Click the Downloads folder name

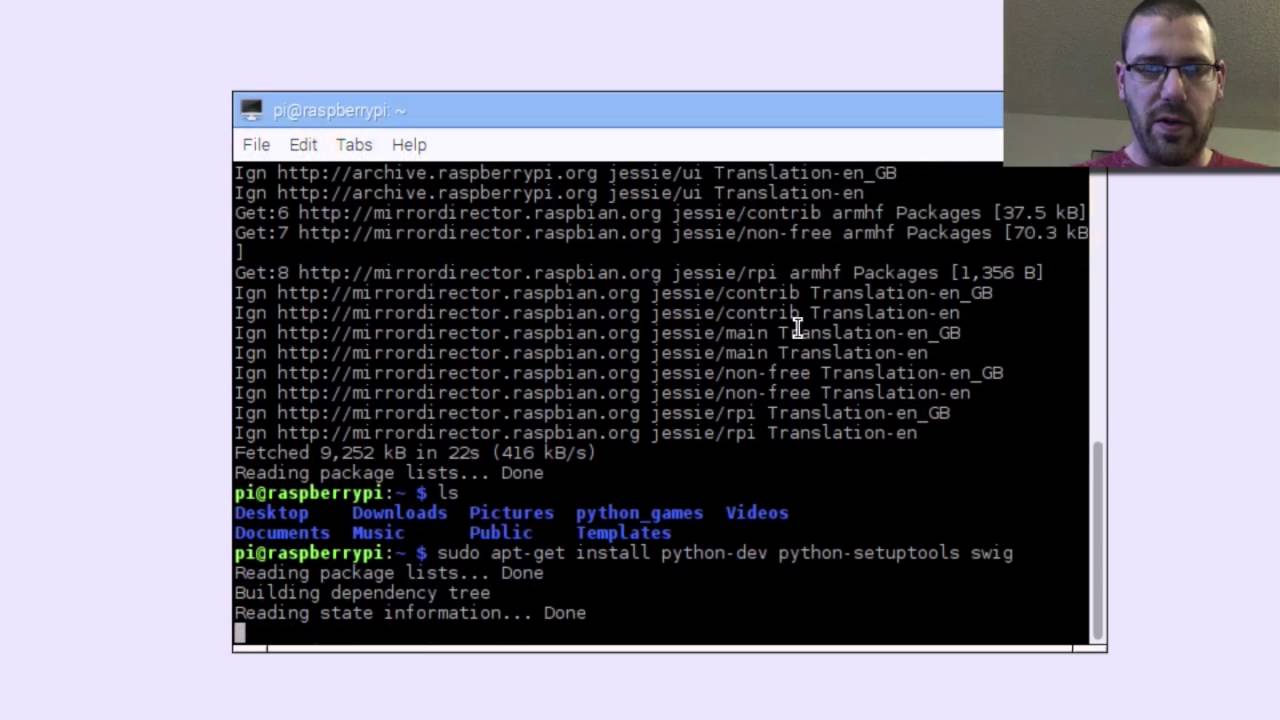[399, 513]
